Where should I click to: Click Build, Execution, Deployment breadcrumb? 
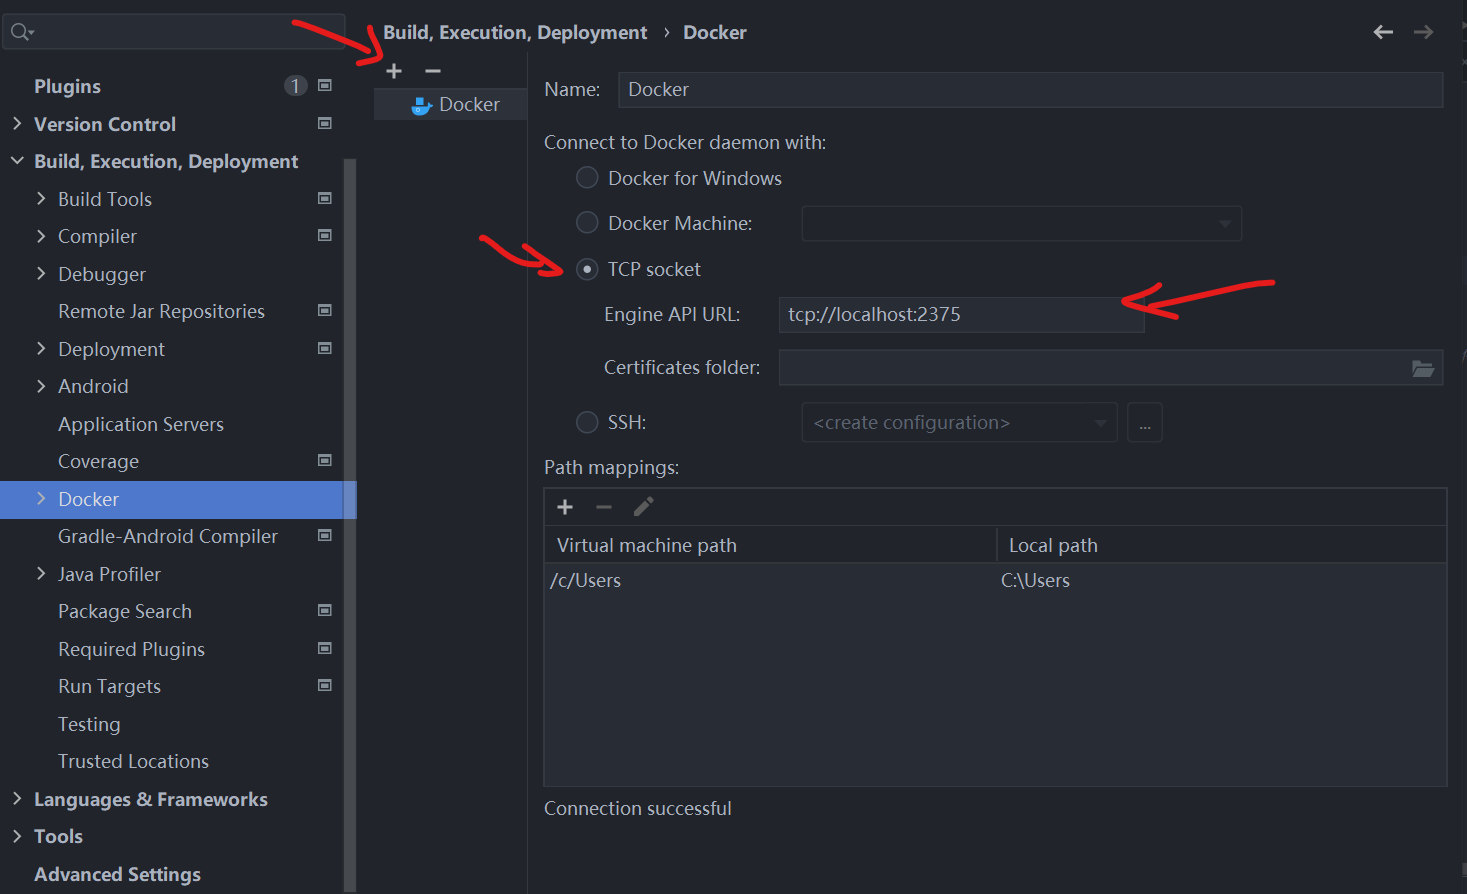pyautogui.click(x=515, y=32)
